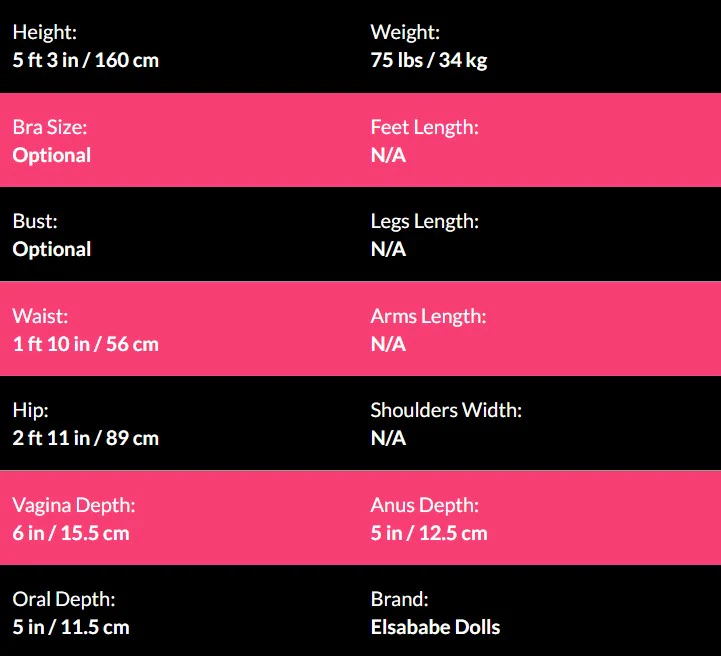The image size is (721, 656).
Task: Click the Height label
Action: coord(44,32)
